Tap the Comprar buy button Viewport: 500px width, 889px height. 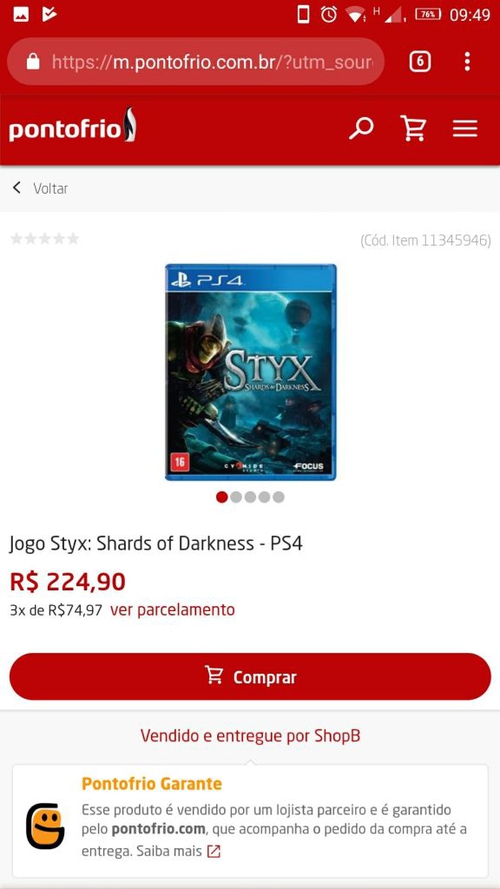click(x=250, y=677)
